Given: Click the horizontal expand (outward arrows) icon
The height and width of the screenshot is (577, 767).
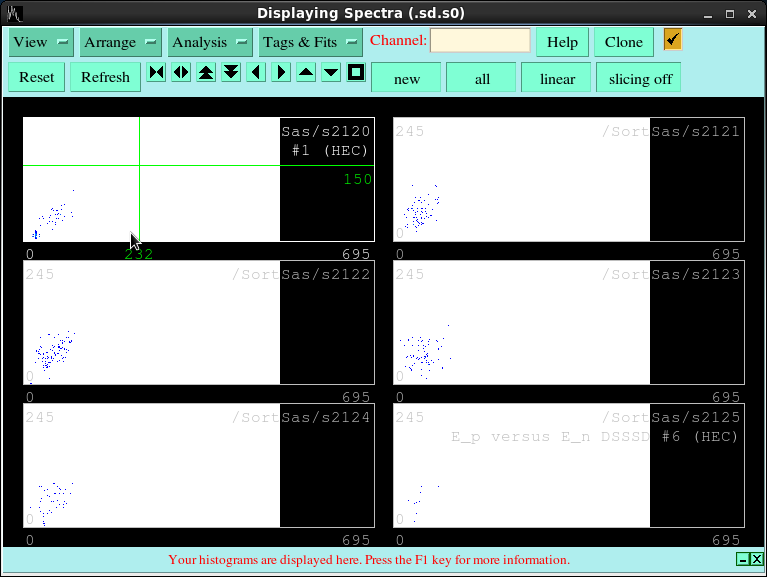Looking at the screenshot, I should [181, 72].
